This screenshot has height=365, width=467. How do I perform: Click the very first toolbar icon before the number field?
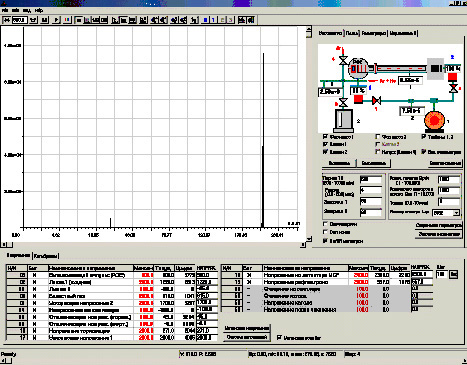click(7, 20)
